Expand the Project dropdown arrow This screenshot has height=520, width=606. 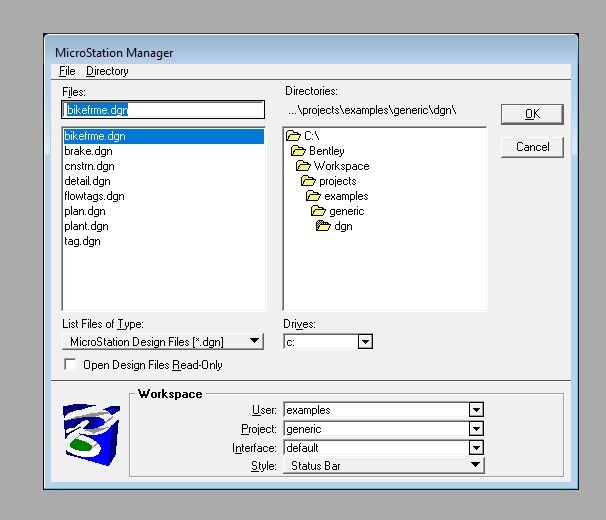point(476,428)
